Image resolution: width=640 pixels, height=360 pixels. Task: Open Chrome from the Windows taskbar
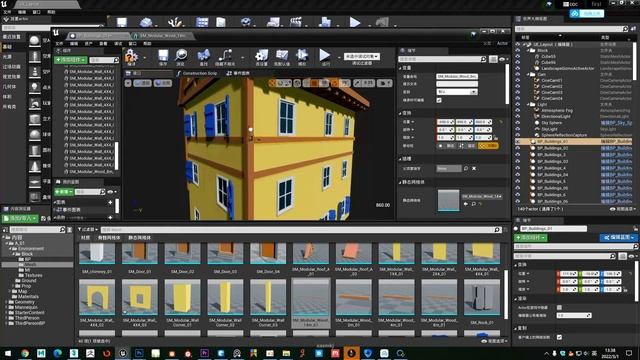pyautogui.click(x=25, y=353)
